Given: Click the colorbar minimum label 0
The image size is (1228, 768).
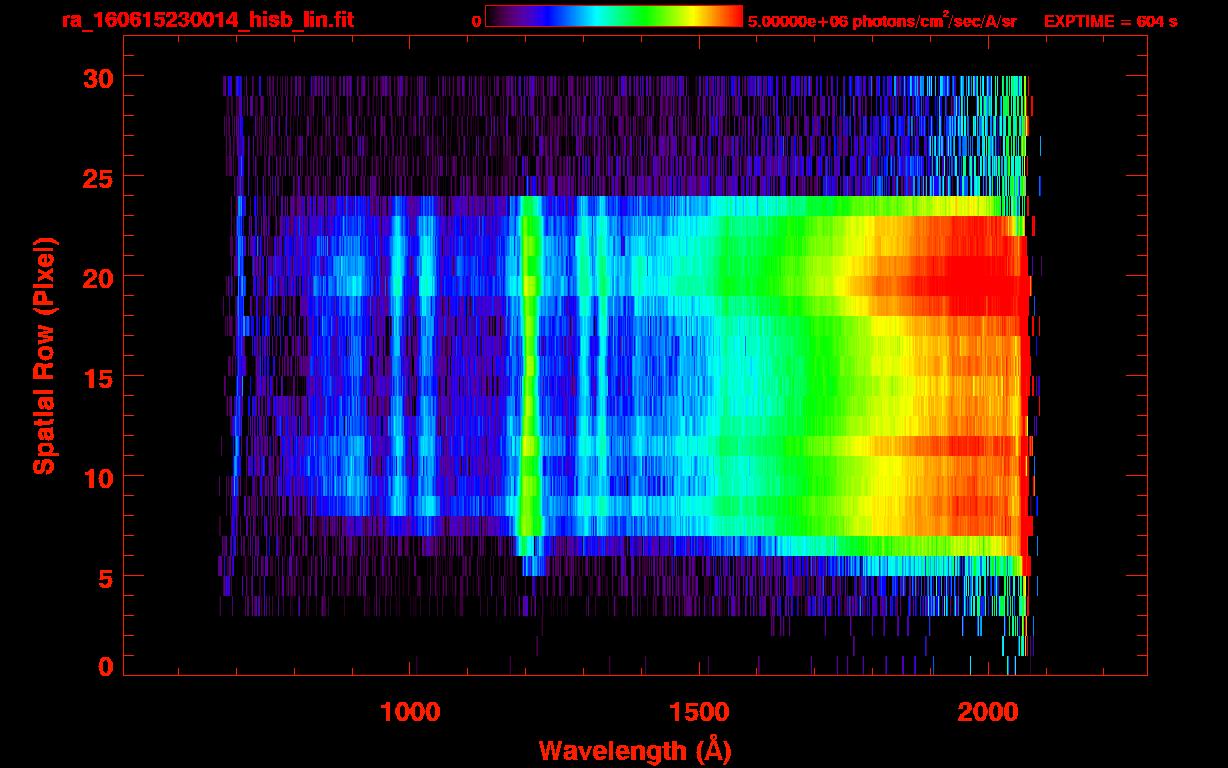Looking at the screenshot, I should 476,21.
